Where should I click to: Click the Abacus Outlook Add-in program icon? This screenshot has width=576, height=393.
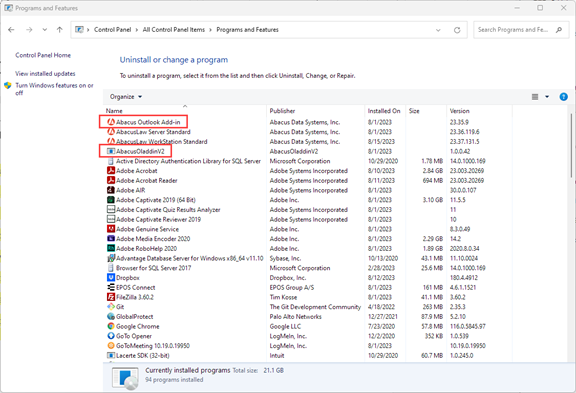pyautogui.click(x=111, y=122)
